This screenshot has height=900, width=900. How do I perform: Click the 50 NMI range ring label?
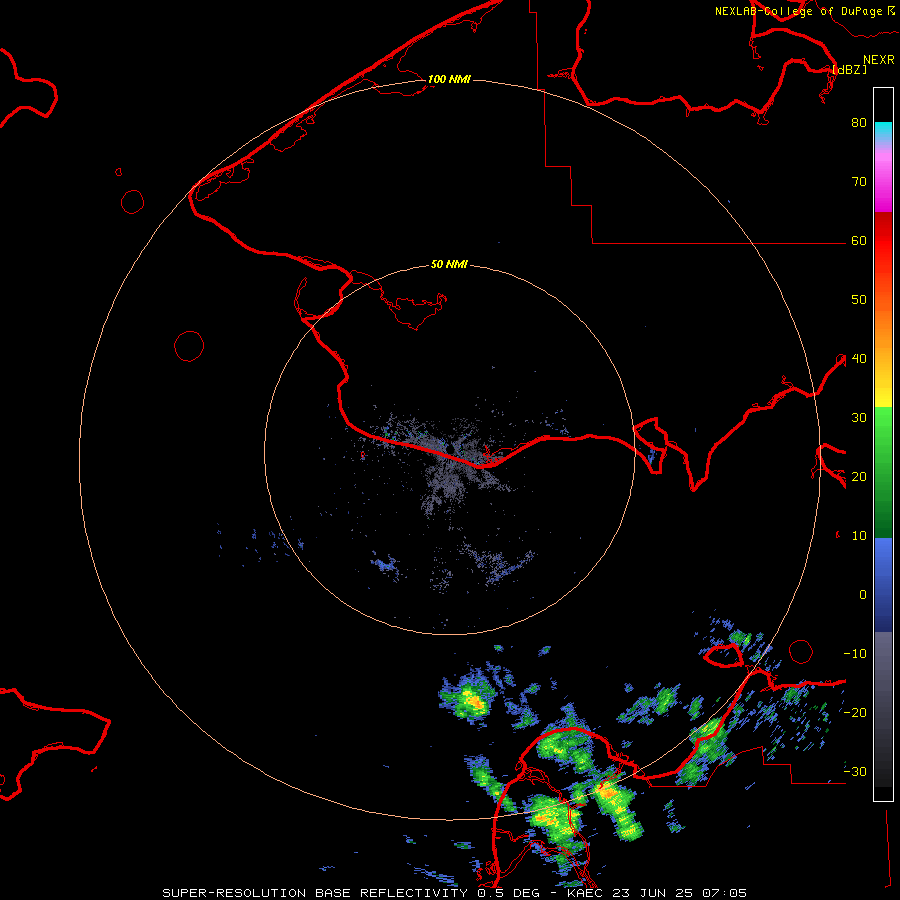[x=449, y=264]
